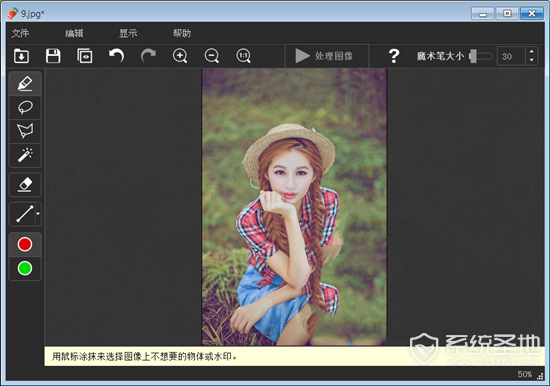
Task: Expand the line tool dropdown arrow
Action: (38, 214)
